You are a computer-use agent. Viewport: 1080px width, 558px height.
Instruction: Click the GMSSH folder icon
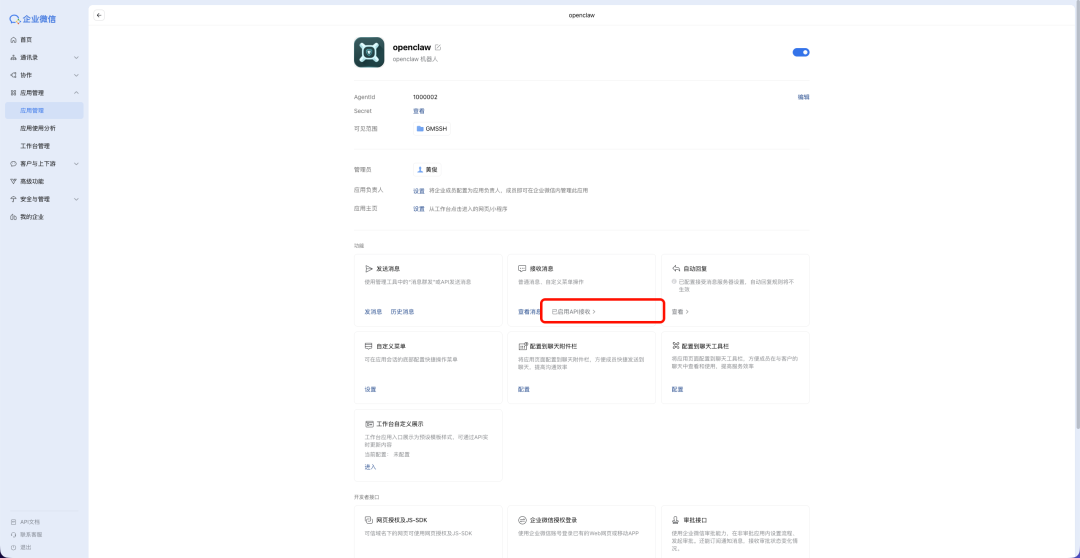click(420, 129)
